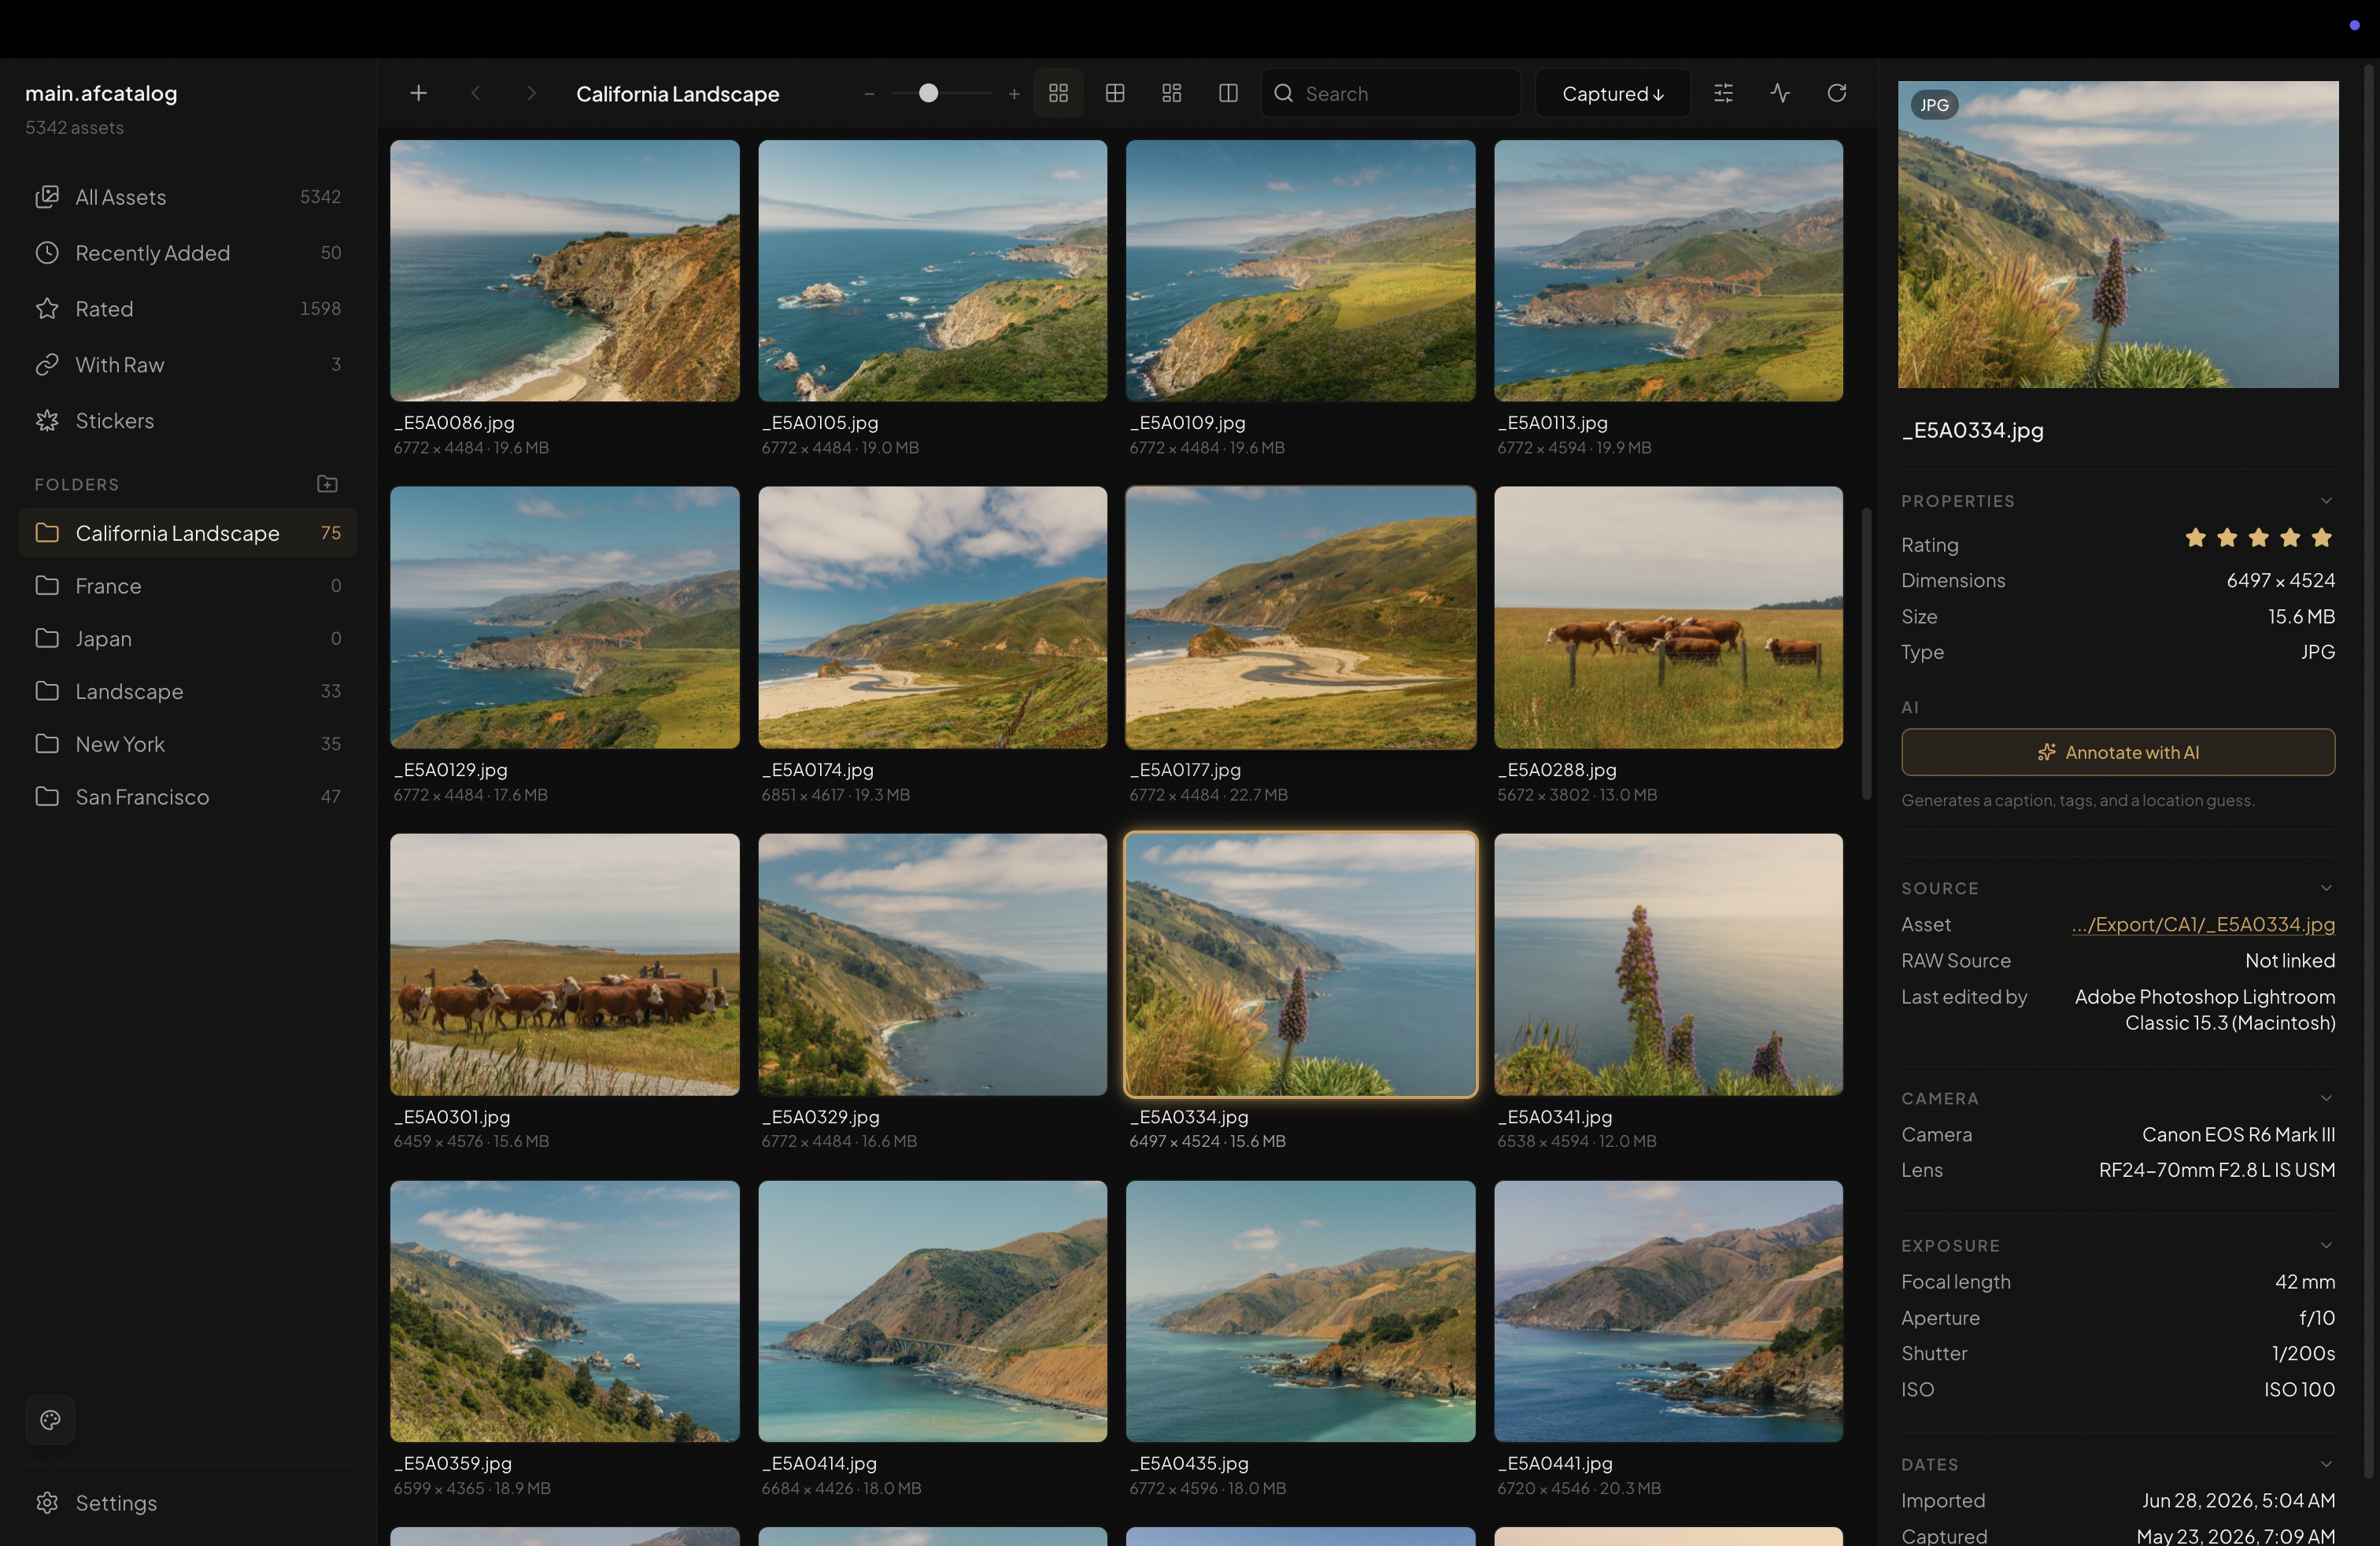2380x1546 pixels.
Task: Set rating to two stars
Action: pyautogui.click(x=2227, y=538)
